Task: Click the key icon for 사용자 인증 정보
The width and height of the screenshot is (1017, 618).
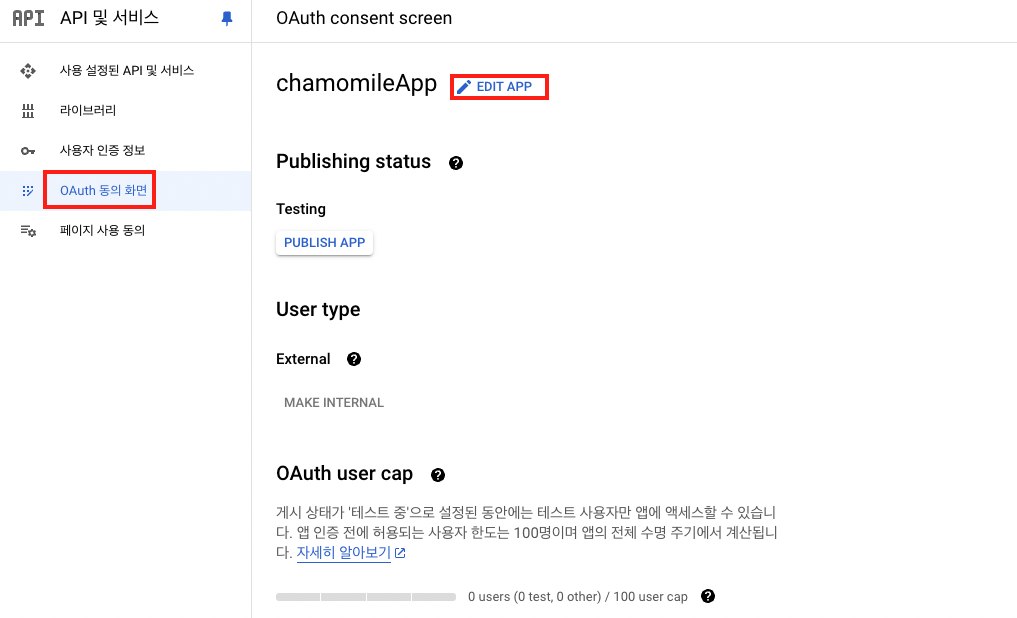Action: point(28,151)
